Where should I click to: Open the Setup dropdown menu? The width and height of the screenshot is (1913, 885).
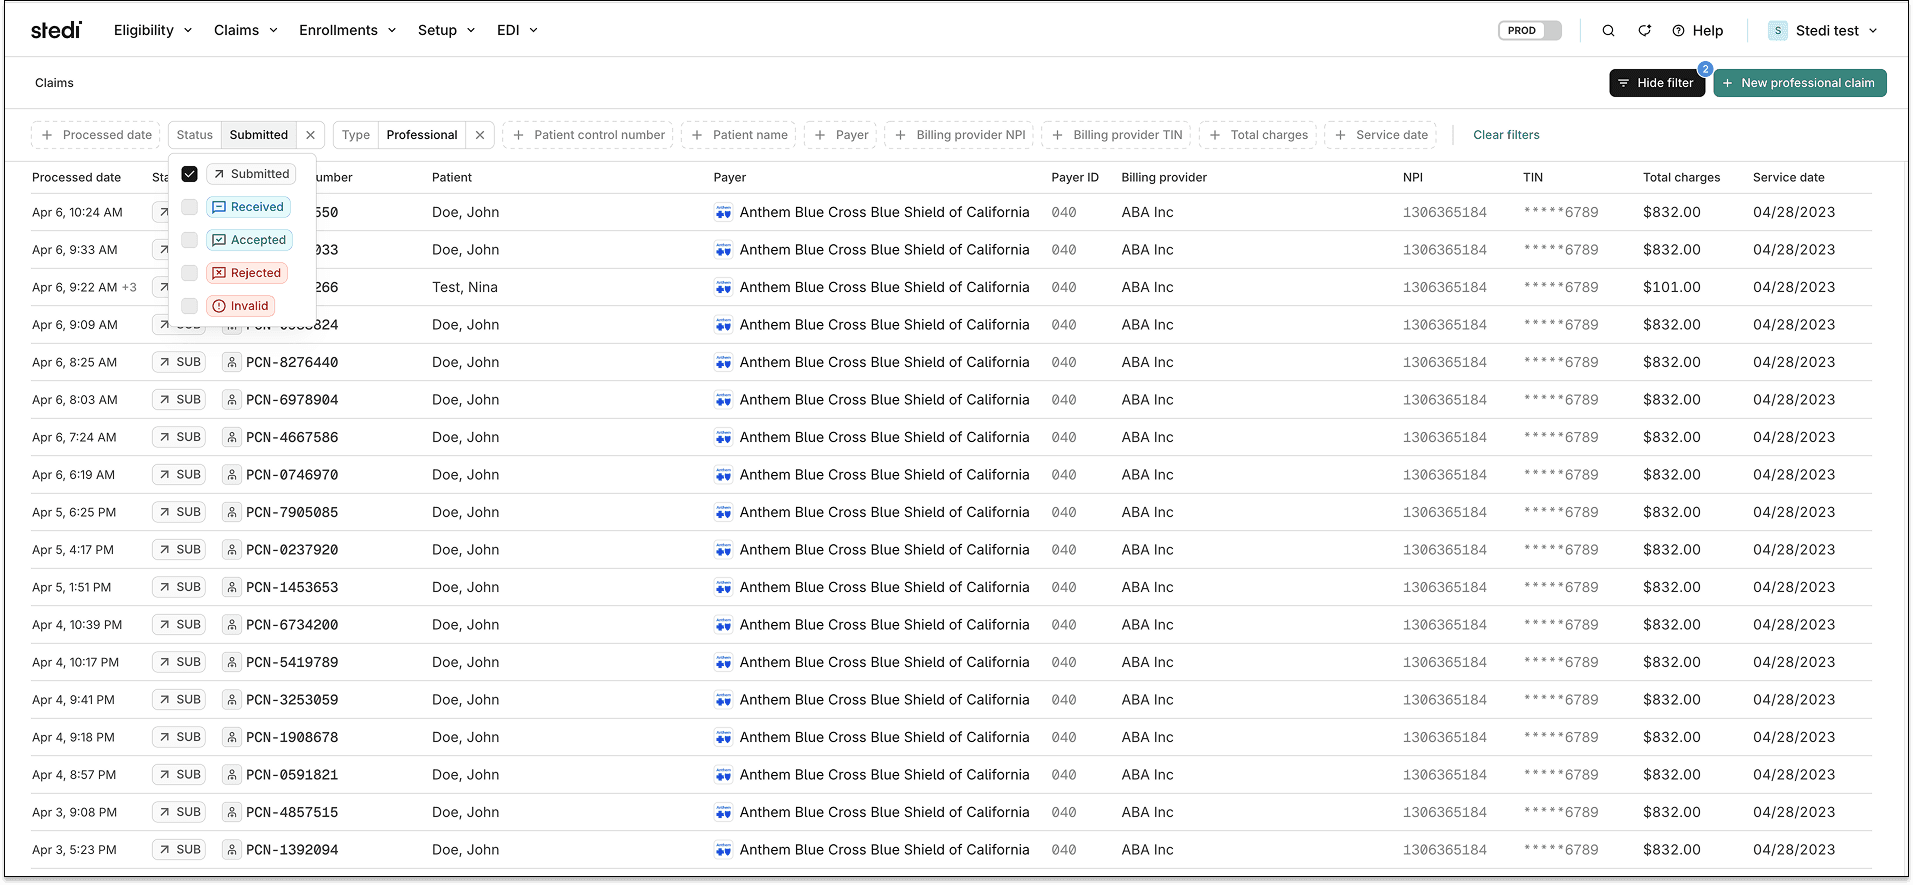(447, 30)
